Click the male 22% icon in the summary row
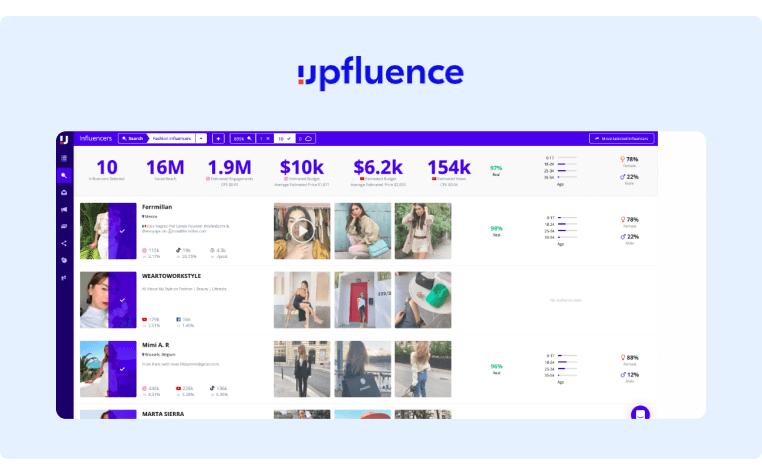 point(623,177)
